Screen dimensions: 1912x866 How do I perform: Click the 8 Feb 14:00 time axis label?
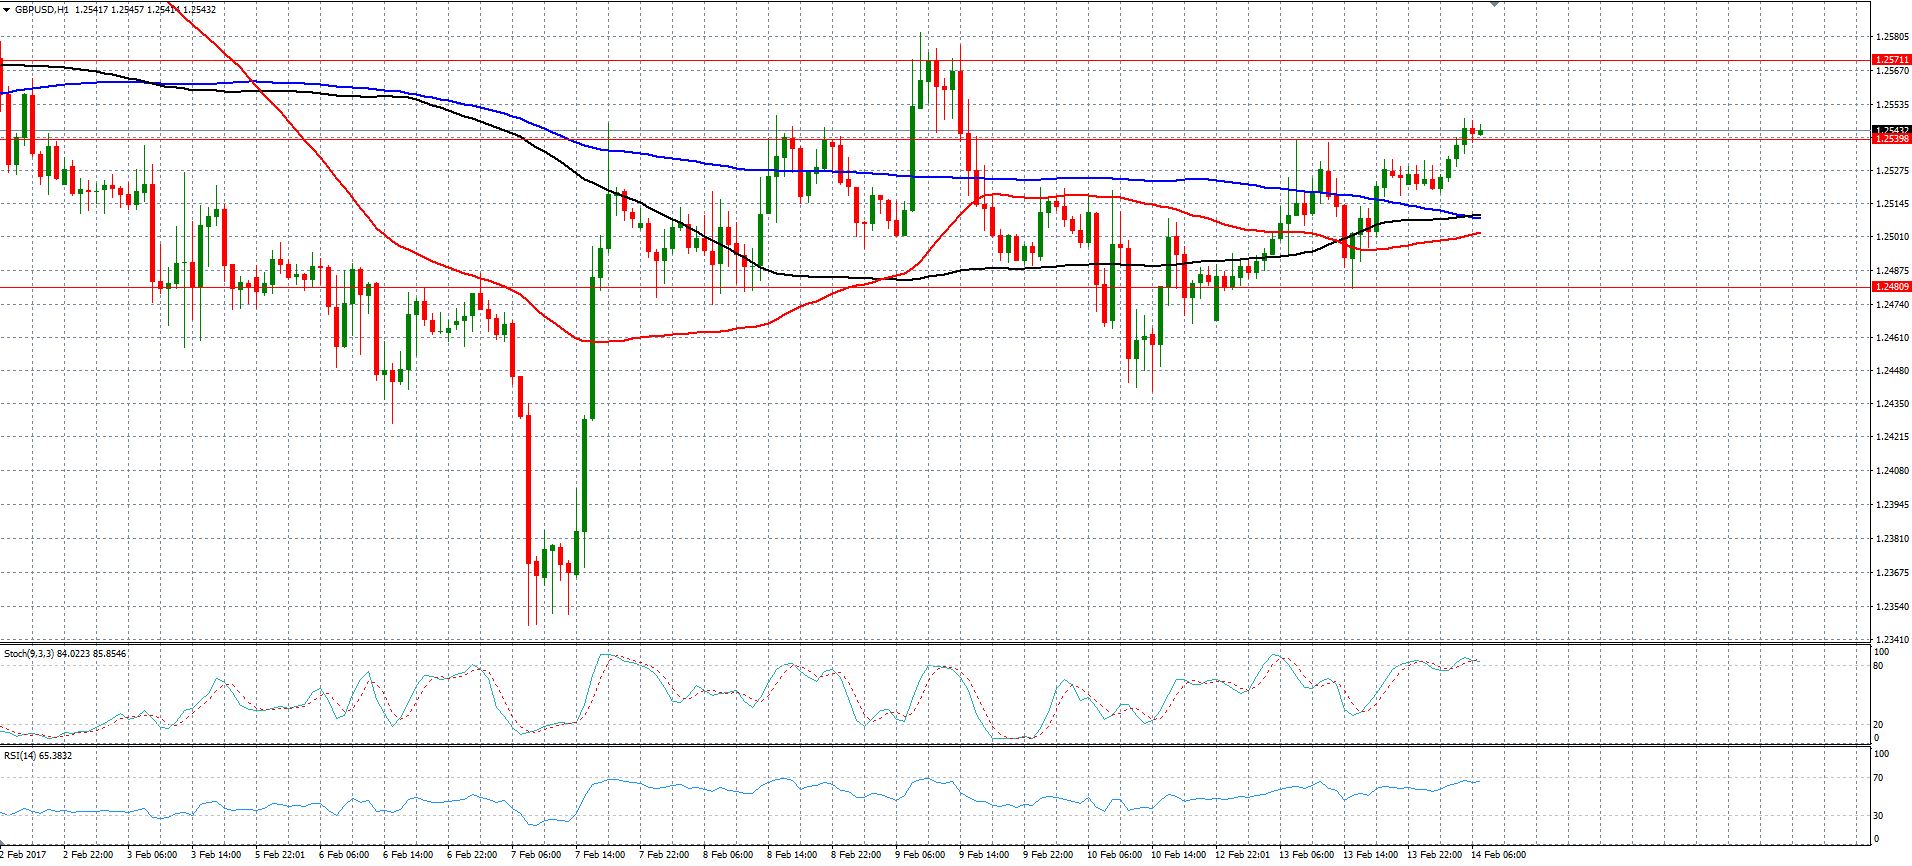(793, 855)
